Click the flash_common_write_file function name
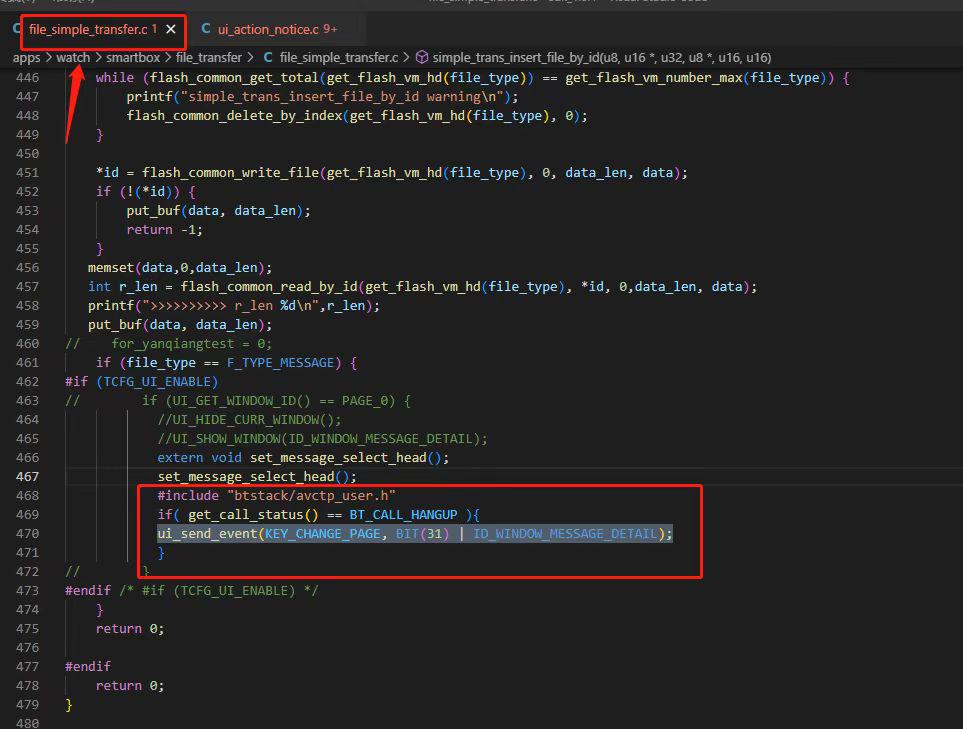The width and height of the screenshot is (963, 729). [x=230, y=173]
